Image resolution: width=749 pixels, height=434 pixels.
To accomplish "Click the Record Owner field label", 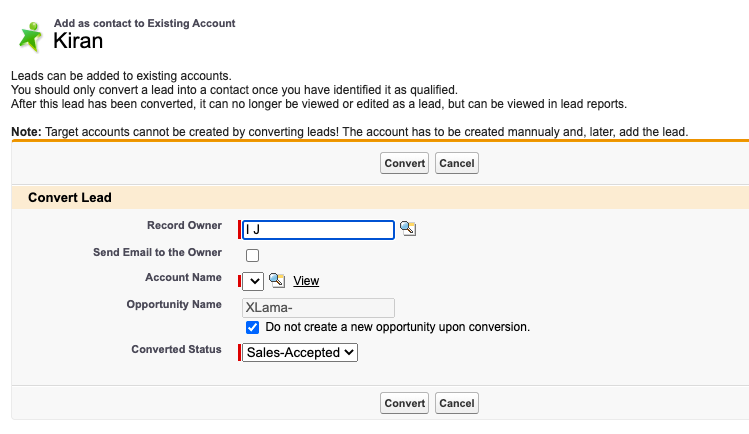I will (x=184, y=226).
